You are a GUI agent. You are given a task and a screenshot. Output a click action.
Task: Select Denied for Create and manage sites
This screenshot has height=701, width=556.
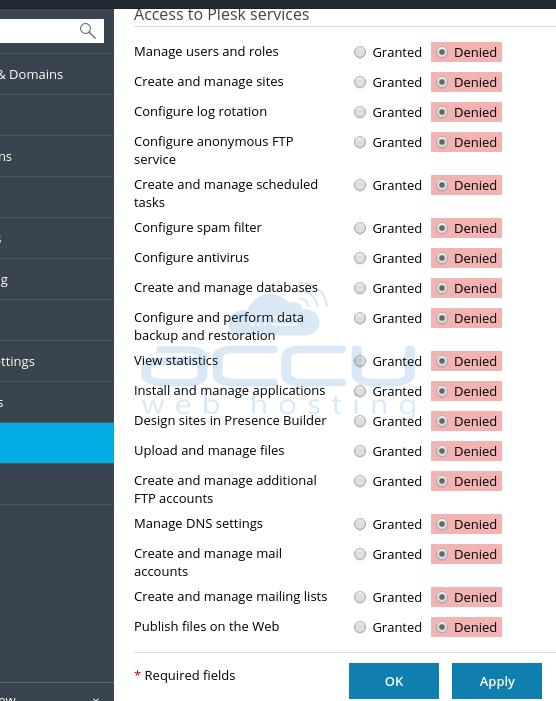[x=442, y=82]
